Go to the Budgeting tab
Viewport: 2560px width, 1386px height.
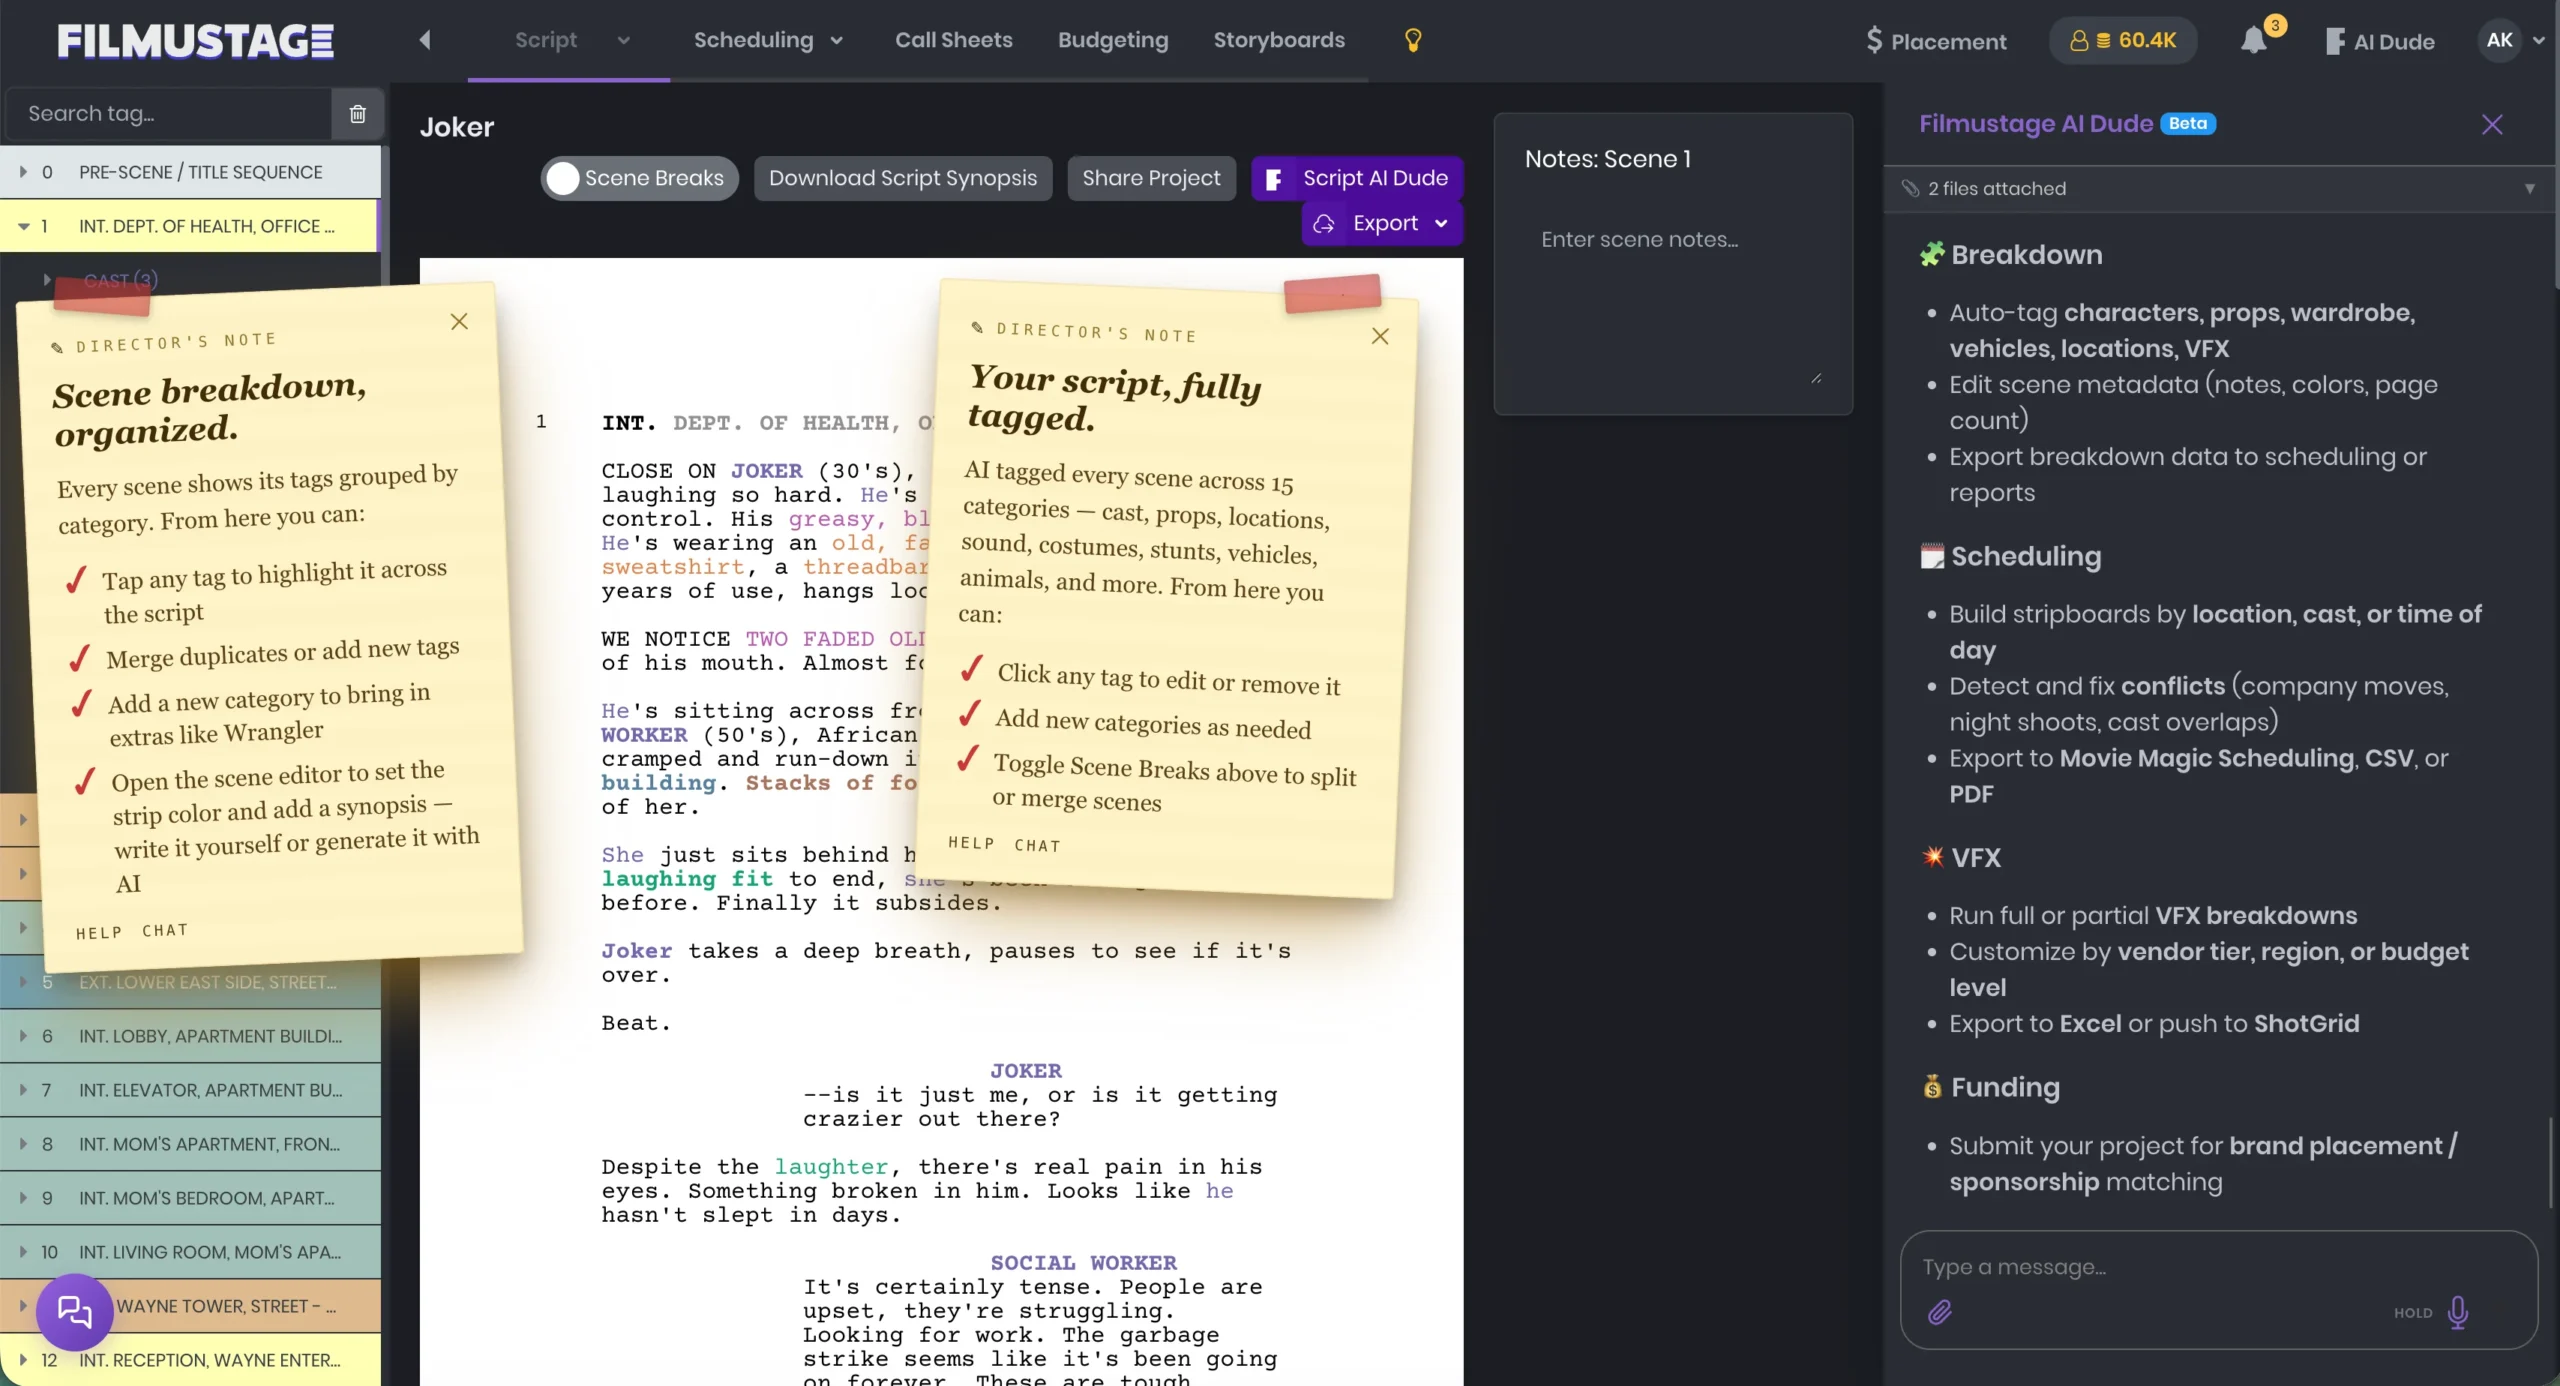tap(1113, 40)
